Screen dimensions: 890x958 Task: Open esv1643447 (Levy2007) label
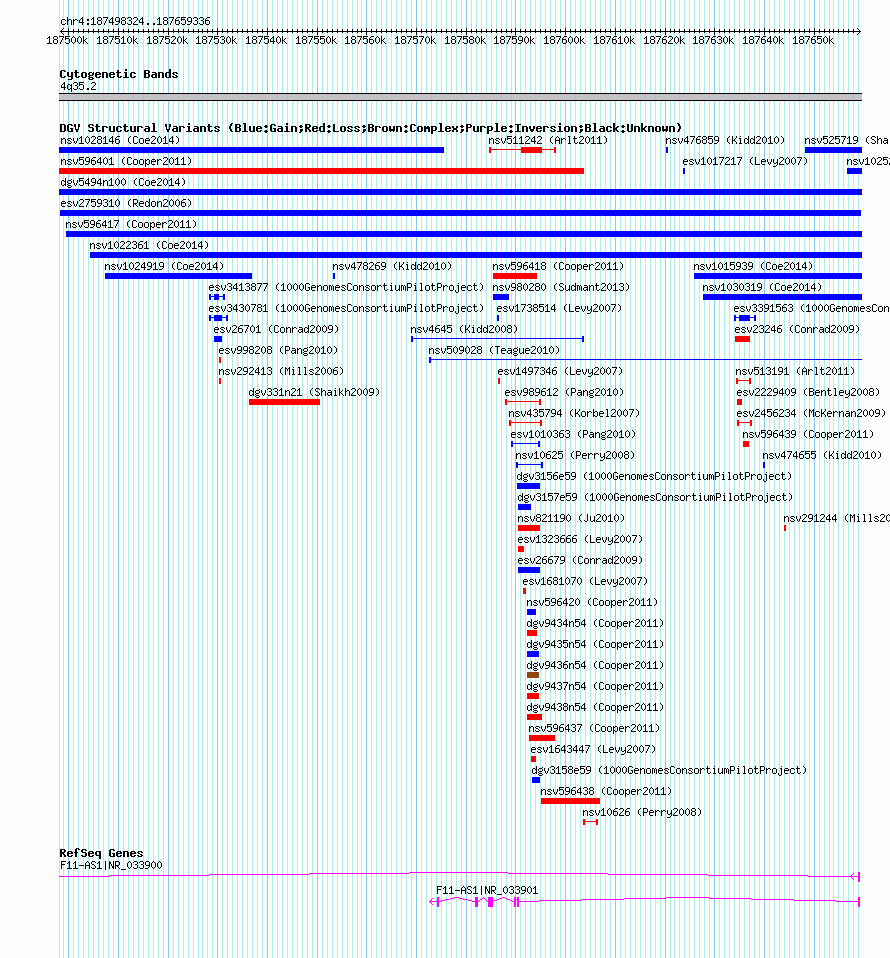[x=593, y=749]
